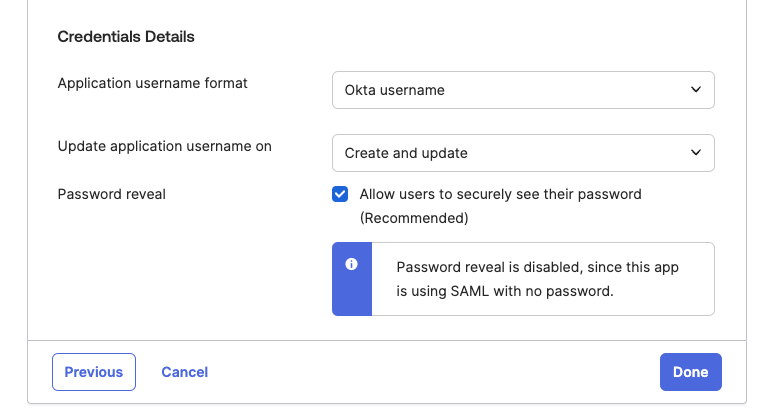Select the 'Okta username' combo box value
The height and width of the screenshot is (420, 766).
pyautogui.click(x=395, y=90)
